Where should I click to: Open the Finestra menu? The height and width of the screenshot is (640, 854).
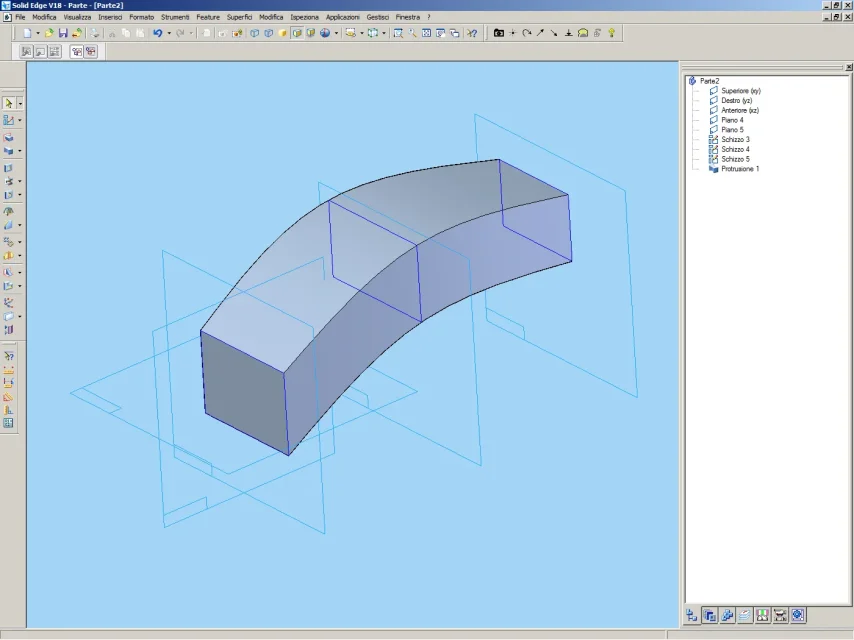pos(408,17)
